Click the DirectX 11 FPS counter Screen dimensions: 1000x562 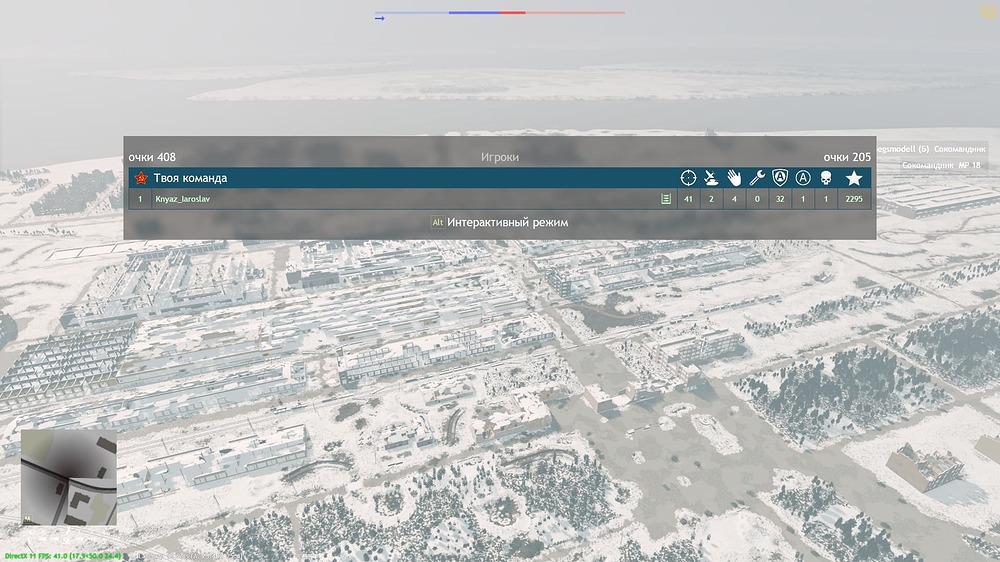click(62, 556)
